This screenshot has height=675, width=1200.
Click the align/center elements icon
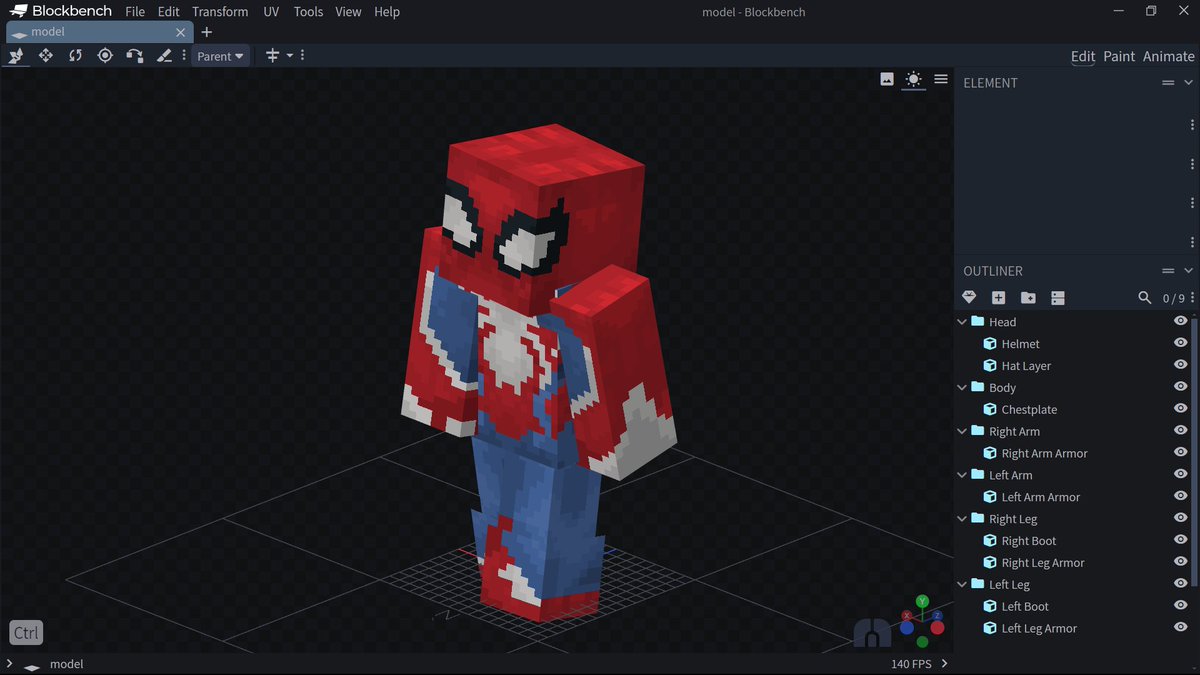coord(272,56)
